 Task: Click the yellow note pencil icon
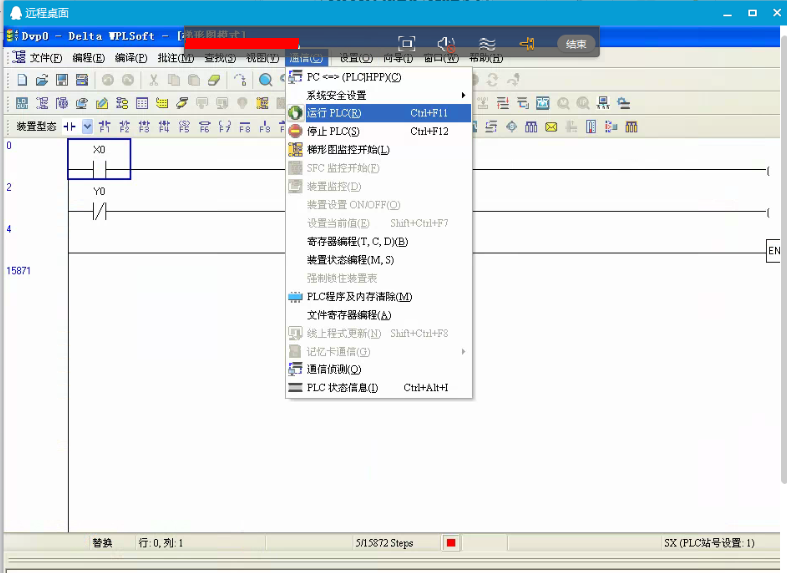[102, 103]
